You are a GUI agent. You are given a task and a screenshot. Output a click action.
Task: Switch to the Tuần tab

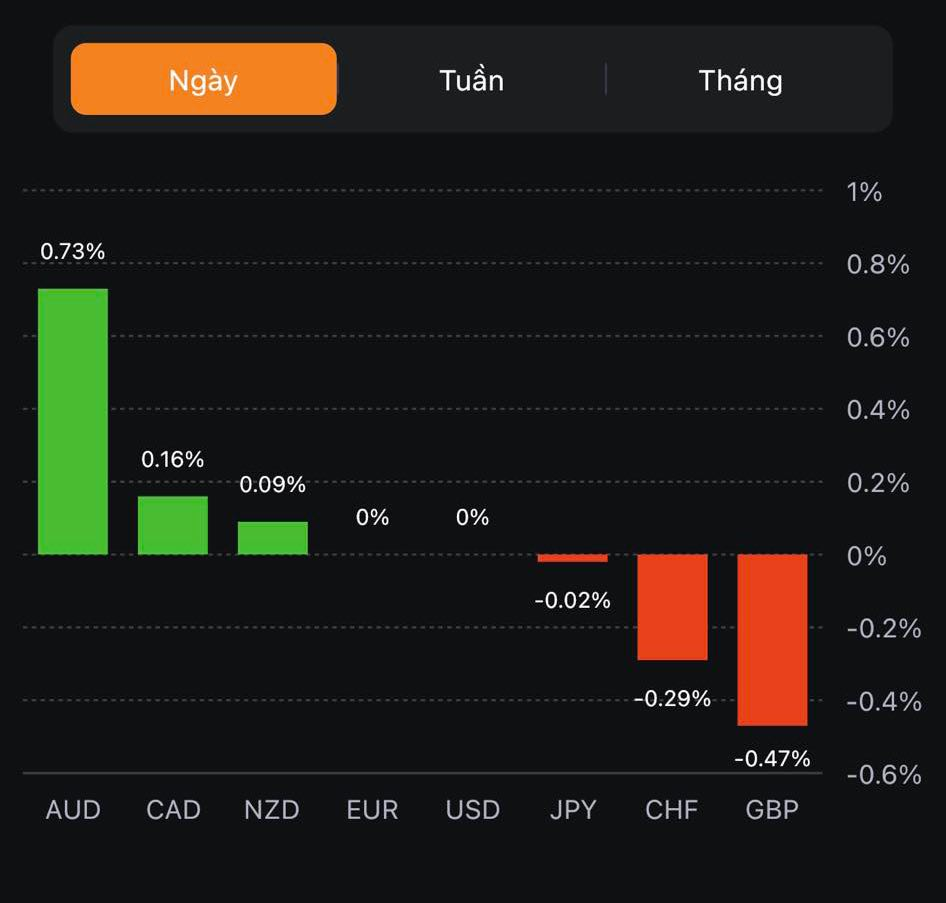(471, 80)
